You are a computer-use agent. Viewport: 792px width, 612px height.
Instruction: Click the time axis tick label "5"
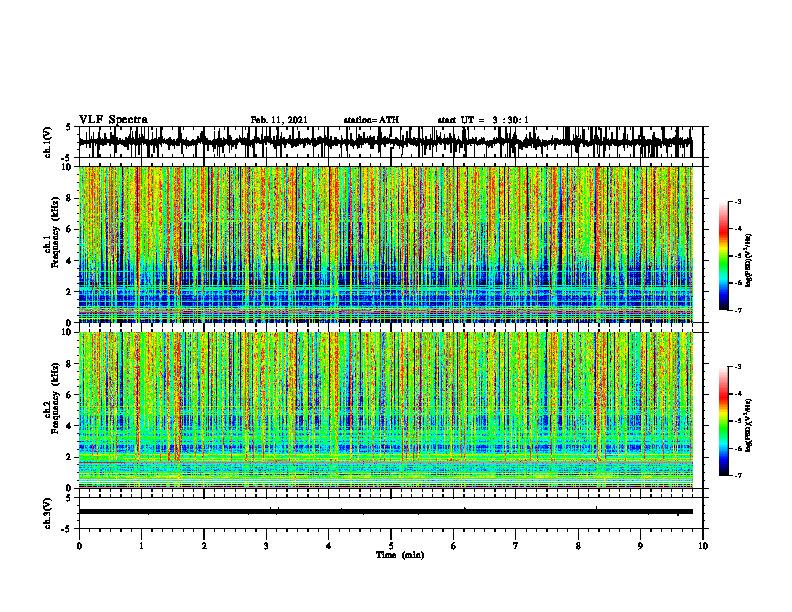point(391,546)
